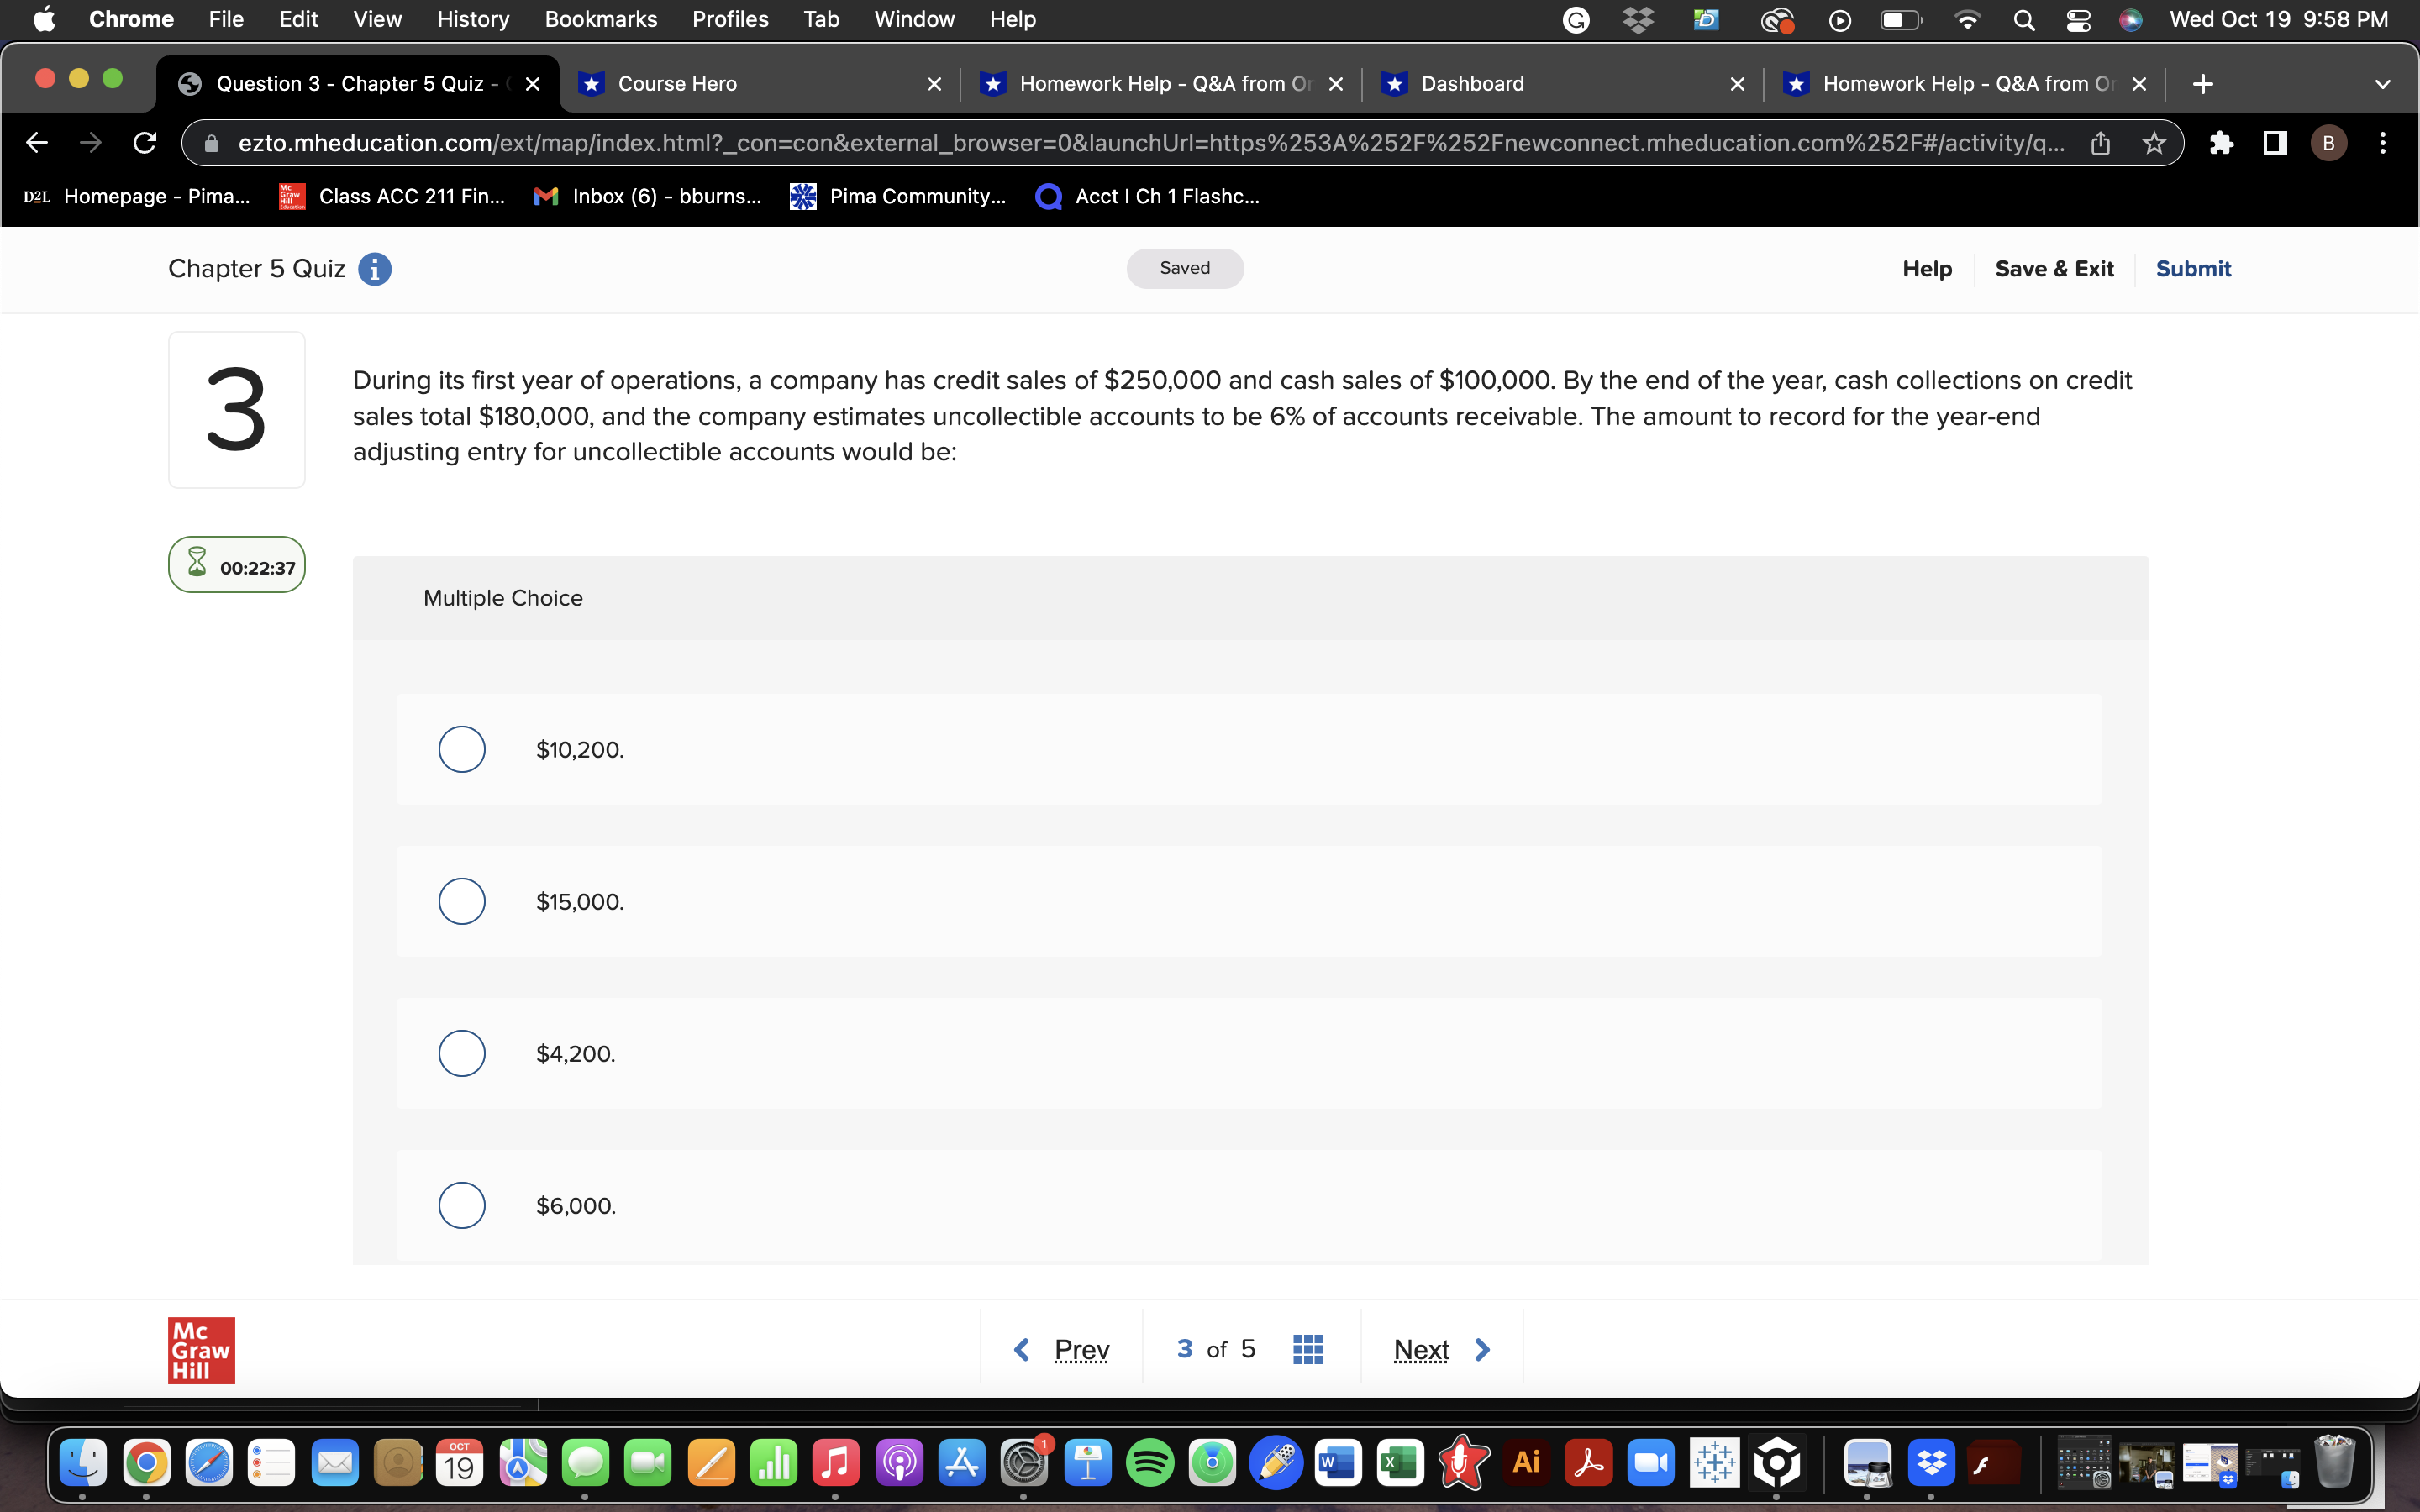Reload the page using the refresh icon

point(144,143)
